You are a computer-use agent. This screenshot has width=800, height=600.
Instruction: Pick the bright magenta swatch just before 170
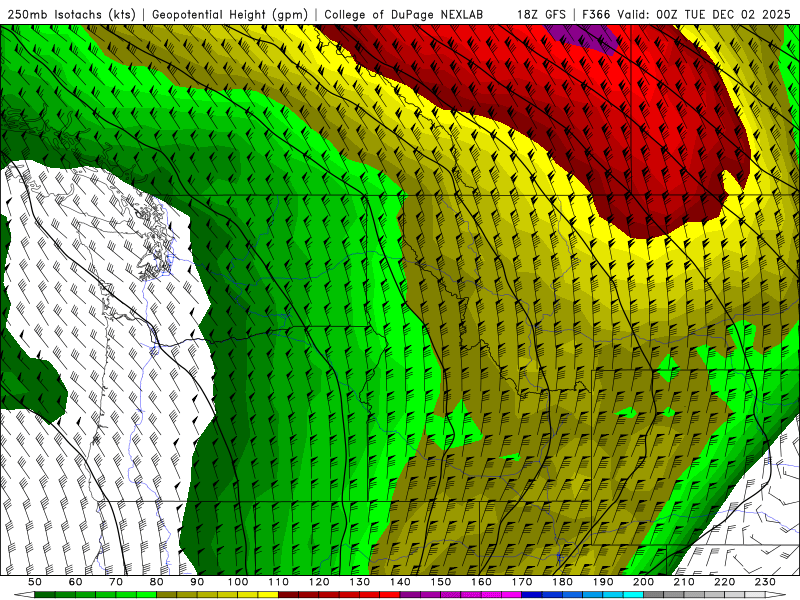coord(511,595)
